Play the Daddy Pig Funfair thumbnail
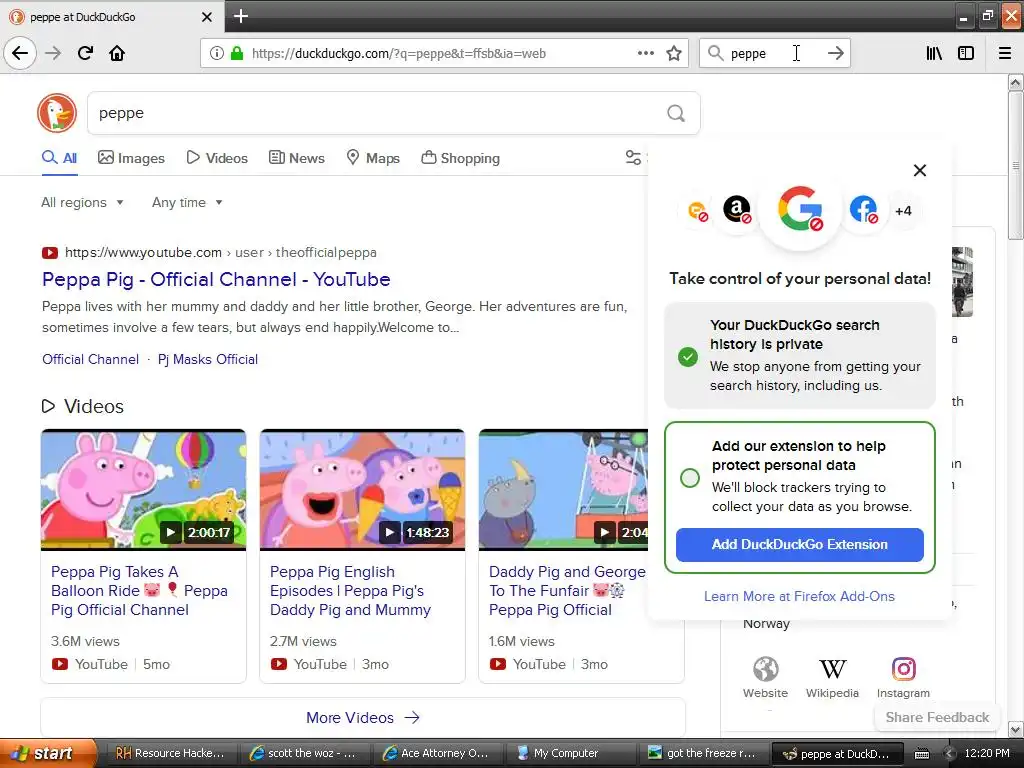The image size is (1024, 768). 564,489
